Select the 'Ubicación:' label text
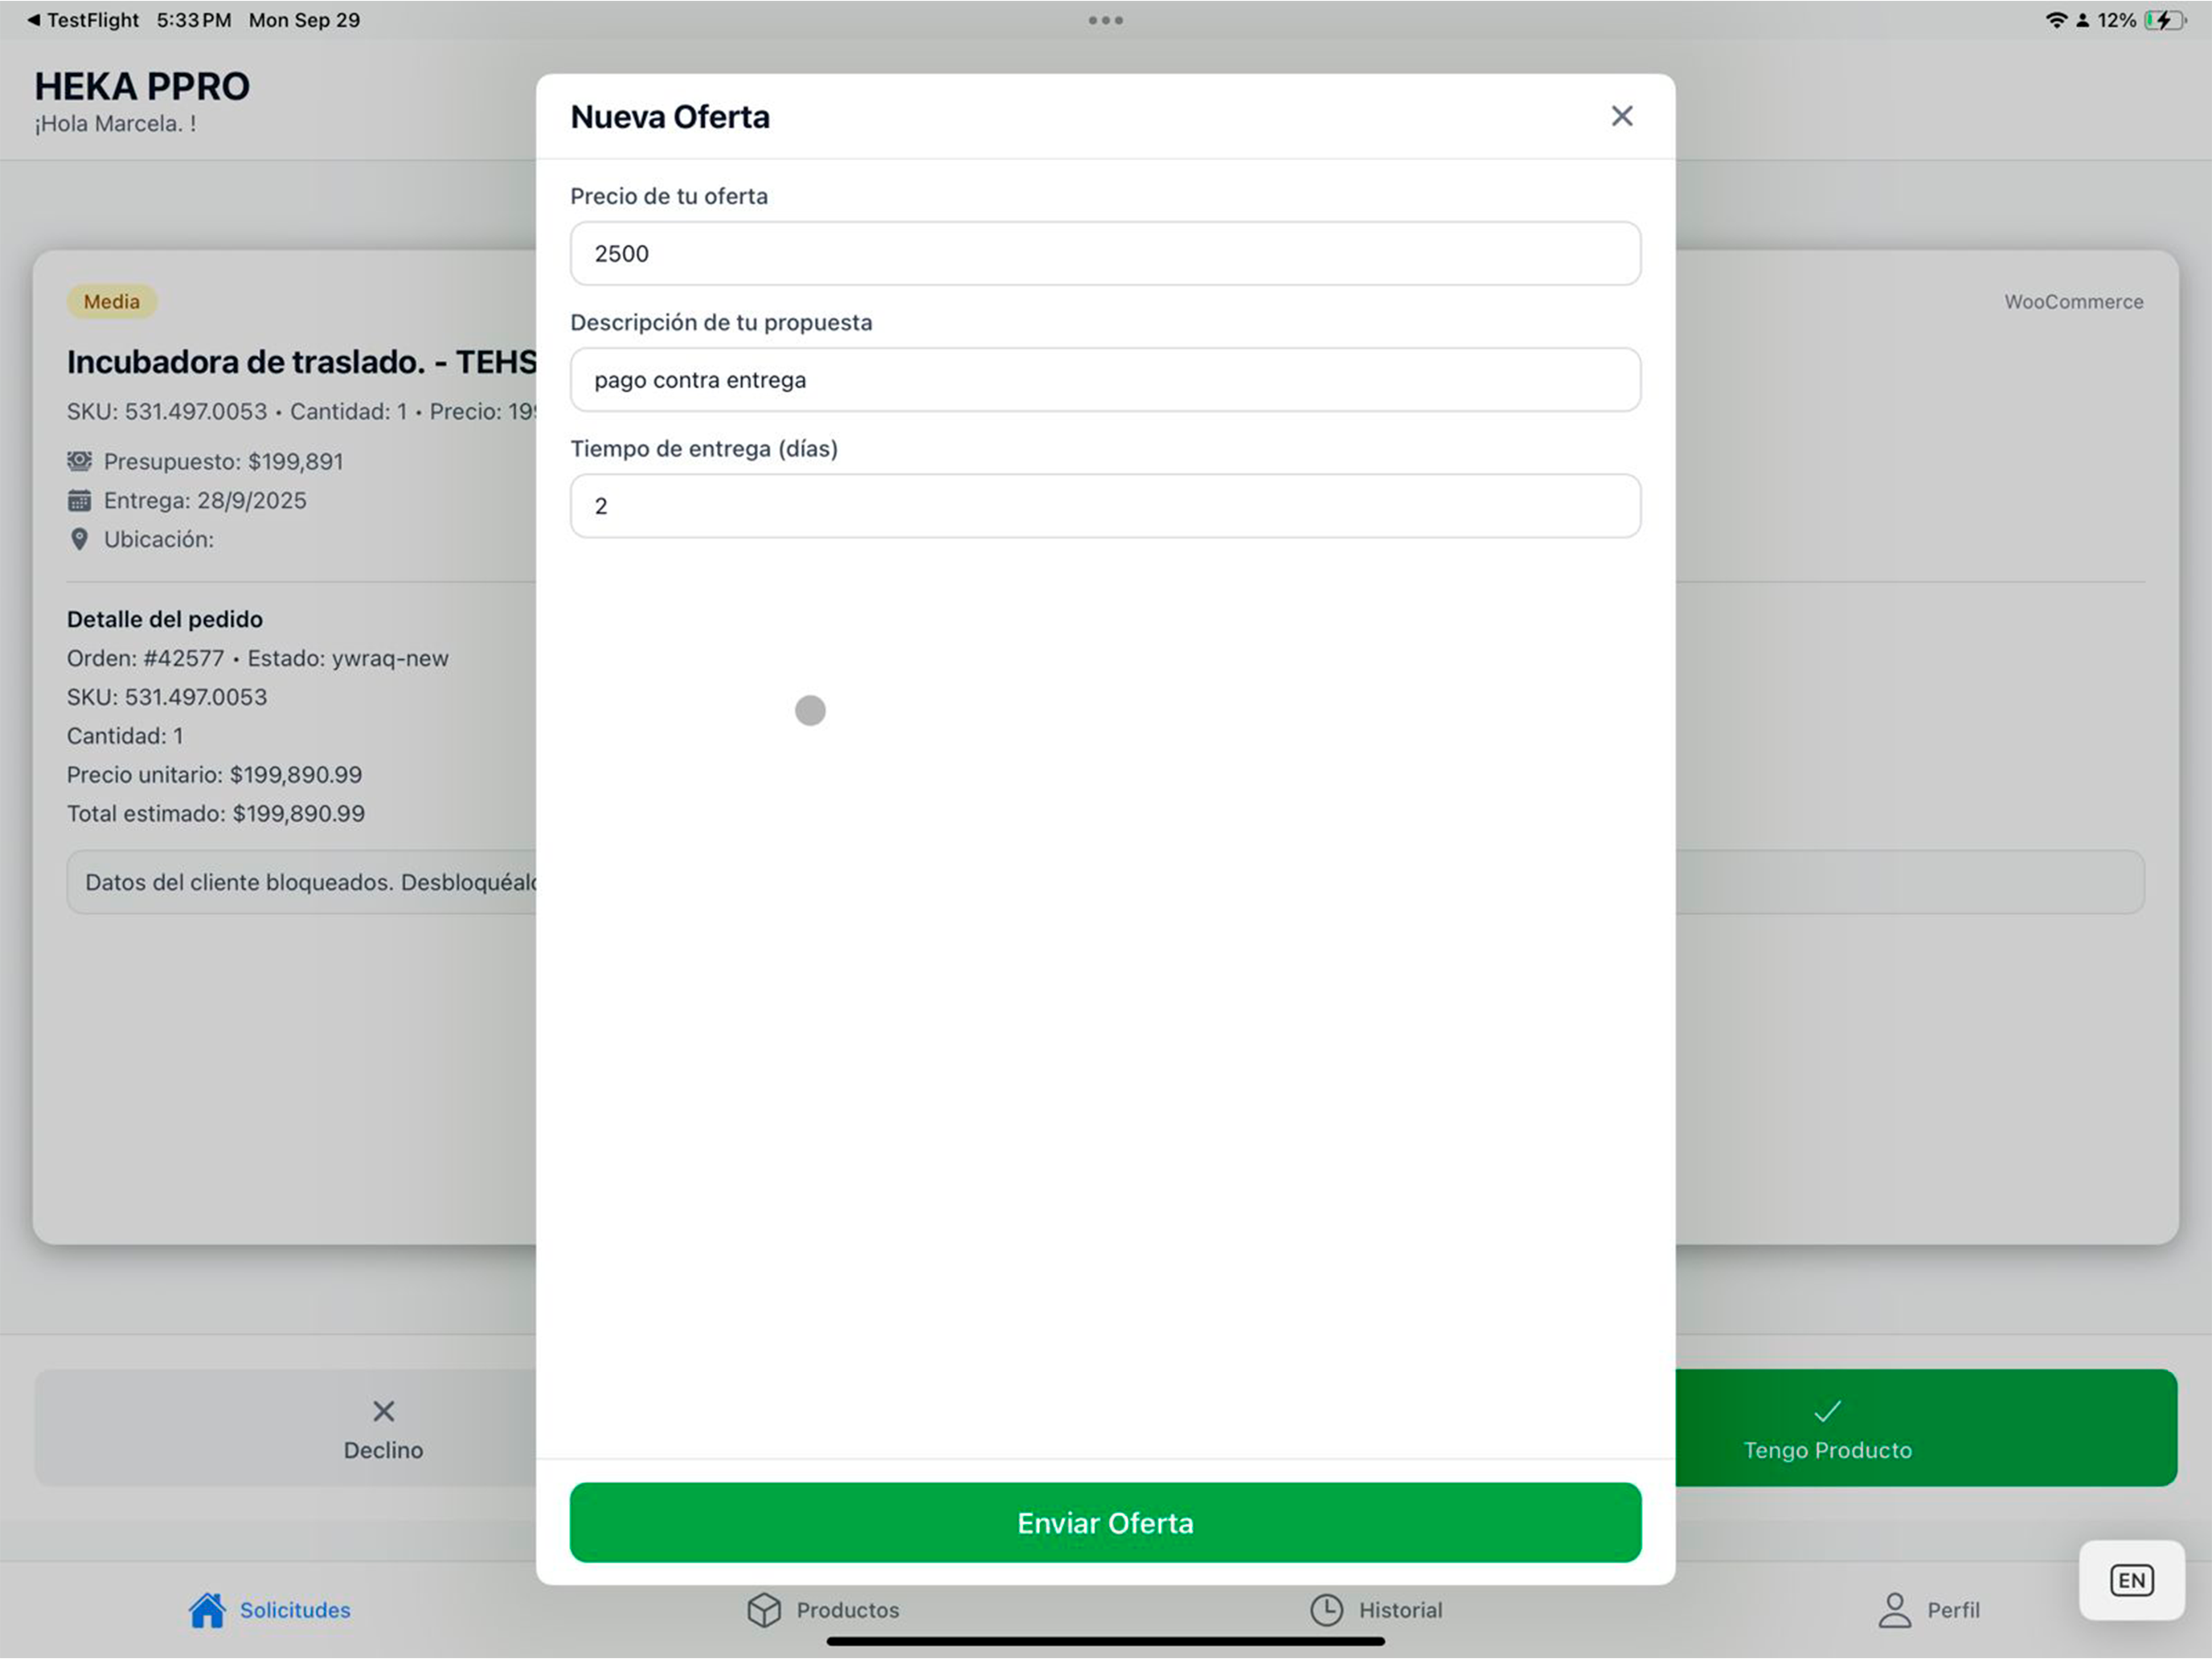 click(x=159, y=539)
